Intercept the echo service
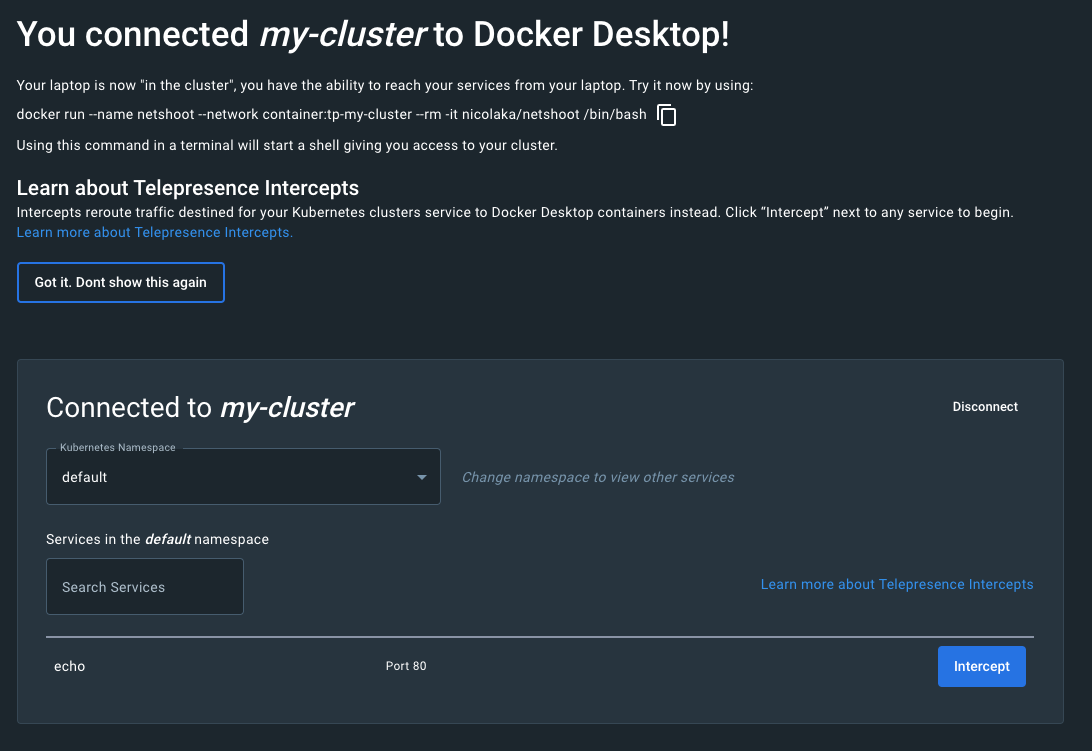 point(981,666)
